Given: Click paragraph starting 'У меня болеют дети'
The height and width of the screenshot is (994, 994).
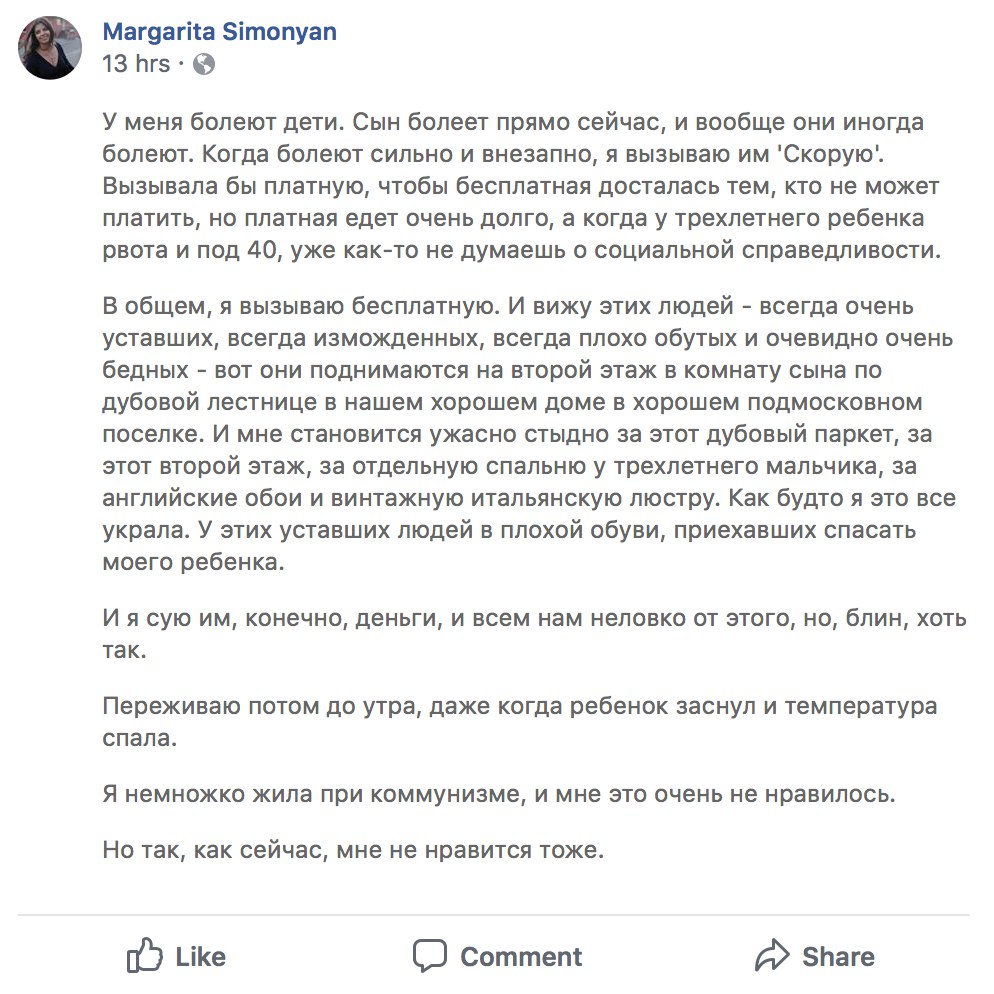Looking at the screenshot, I should (522, 186).
